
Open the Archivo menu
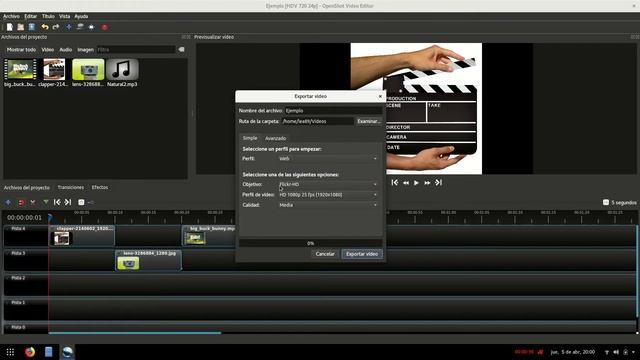(x=11, y=16)
